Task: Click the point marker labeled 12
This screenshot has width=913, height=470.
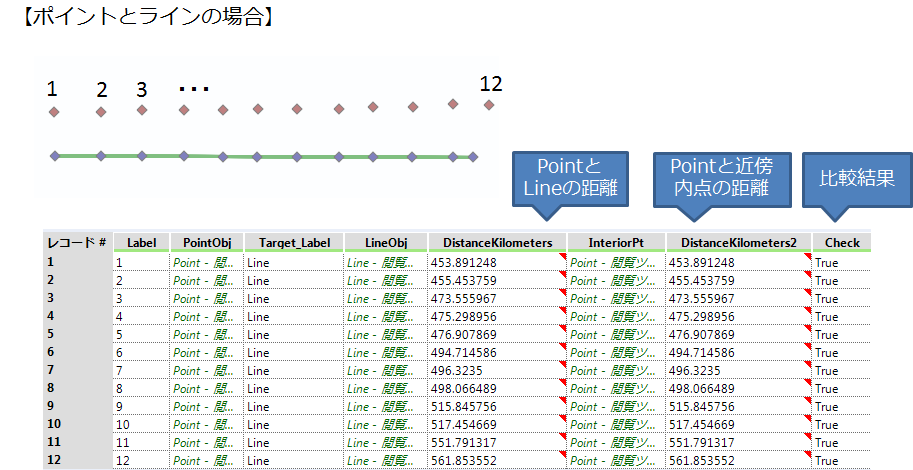Action: click(489, 104)
